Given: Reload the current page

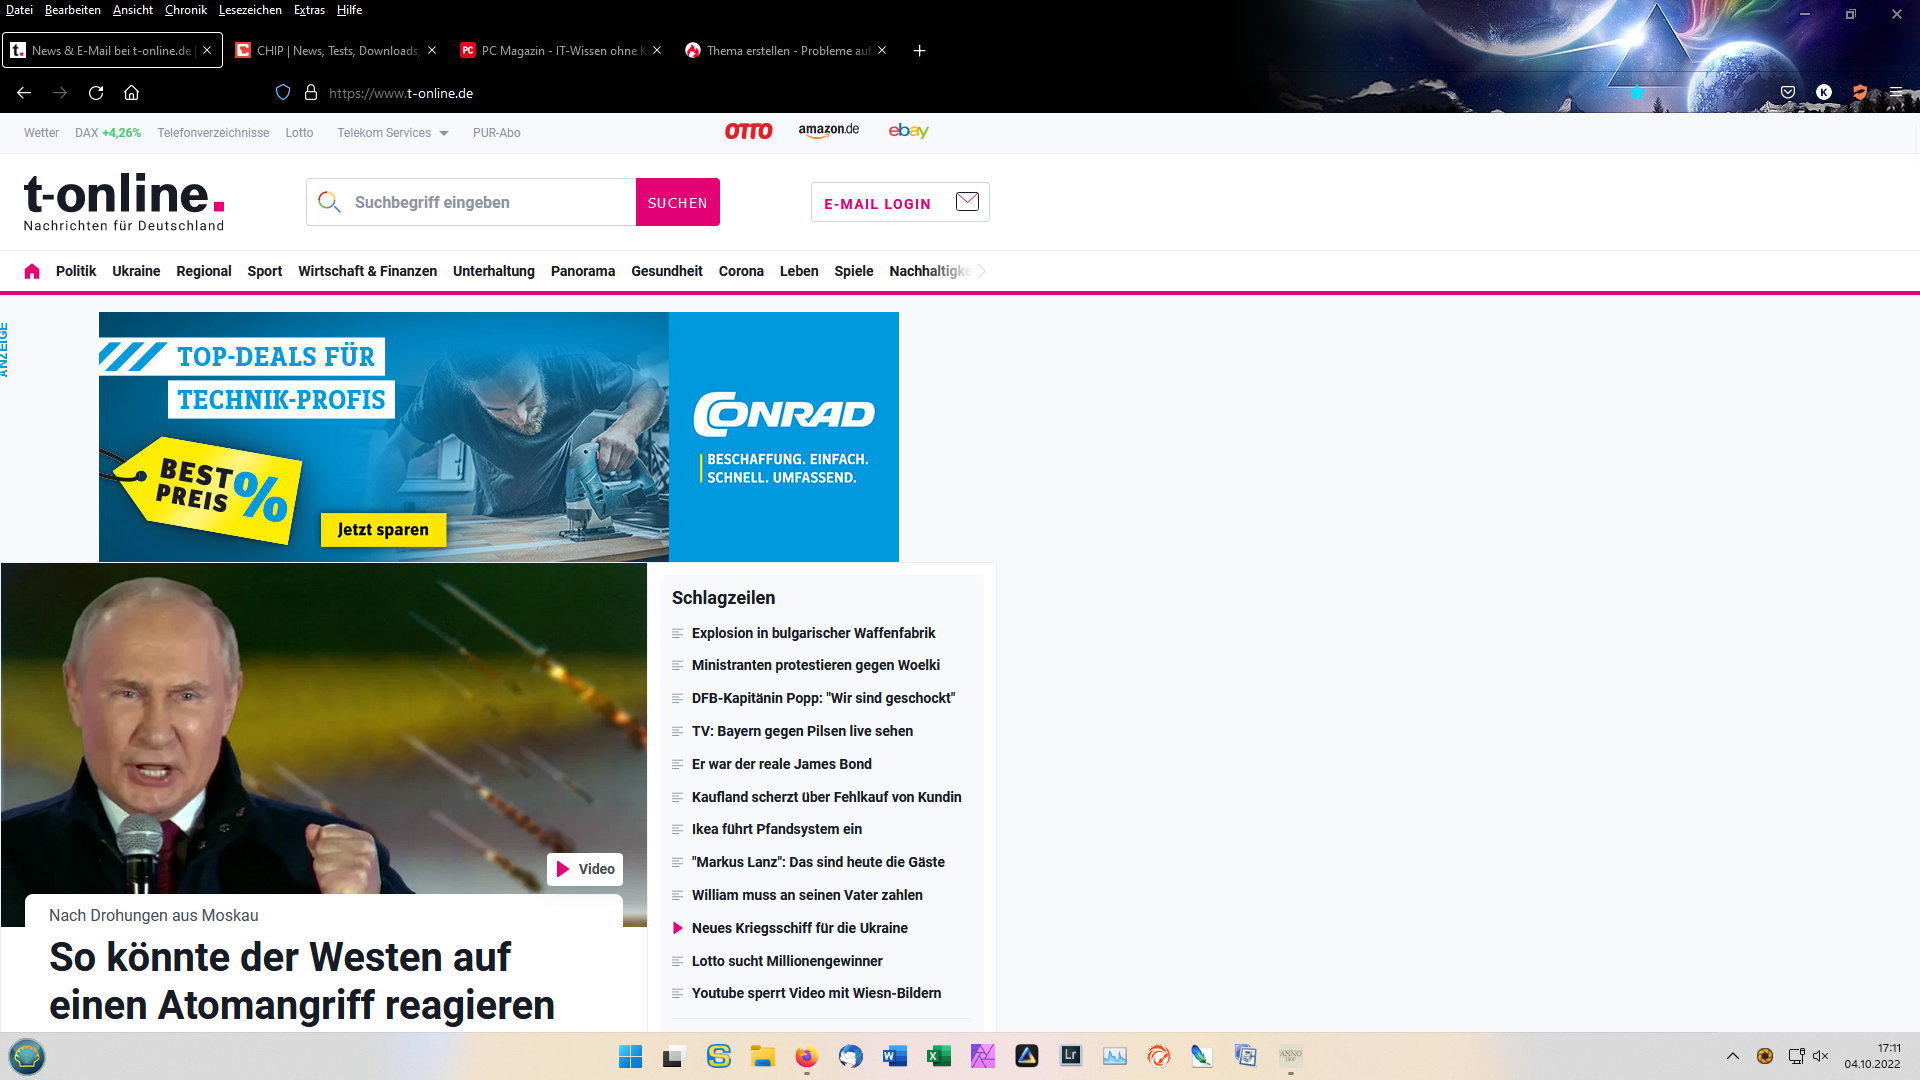Looking at the screenshot, I should 96,93.
